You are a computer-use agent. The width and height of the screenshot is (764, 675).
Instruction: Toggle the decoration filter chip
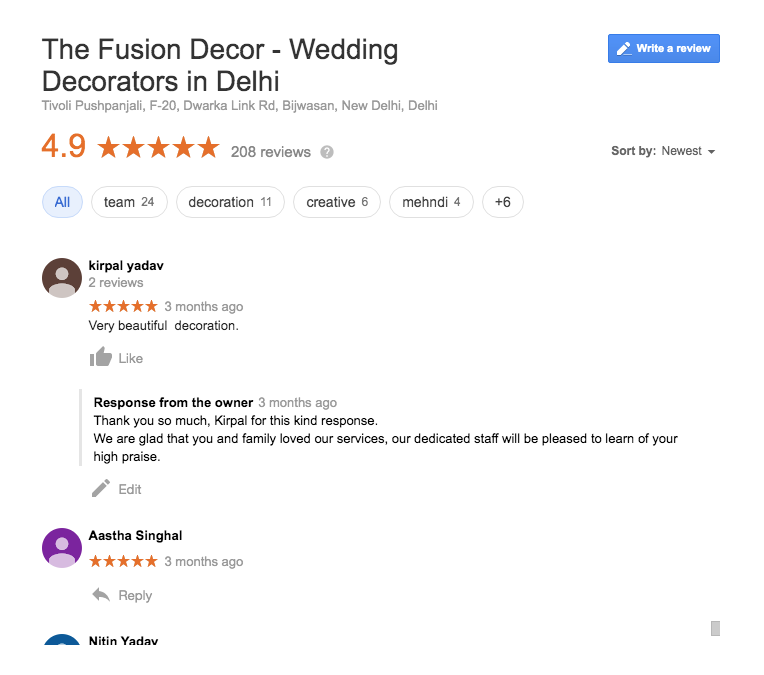click(230, 202)
